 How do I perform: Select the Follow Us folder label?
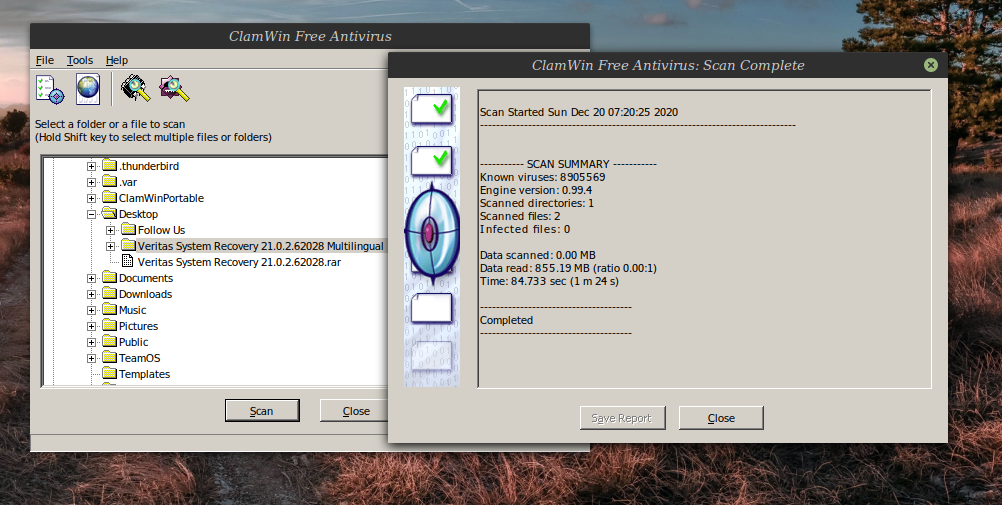pyautogui.click(x=162, y=229)
